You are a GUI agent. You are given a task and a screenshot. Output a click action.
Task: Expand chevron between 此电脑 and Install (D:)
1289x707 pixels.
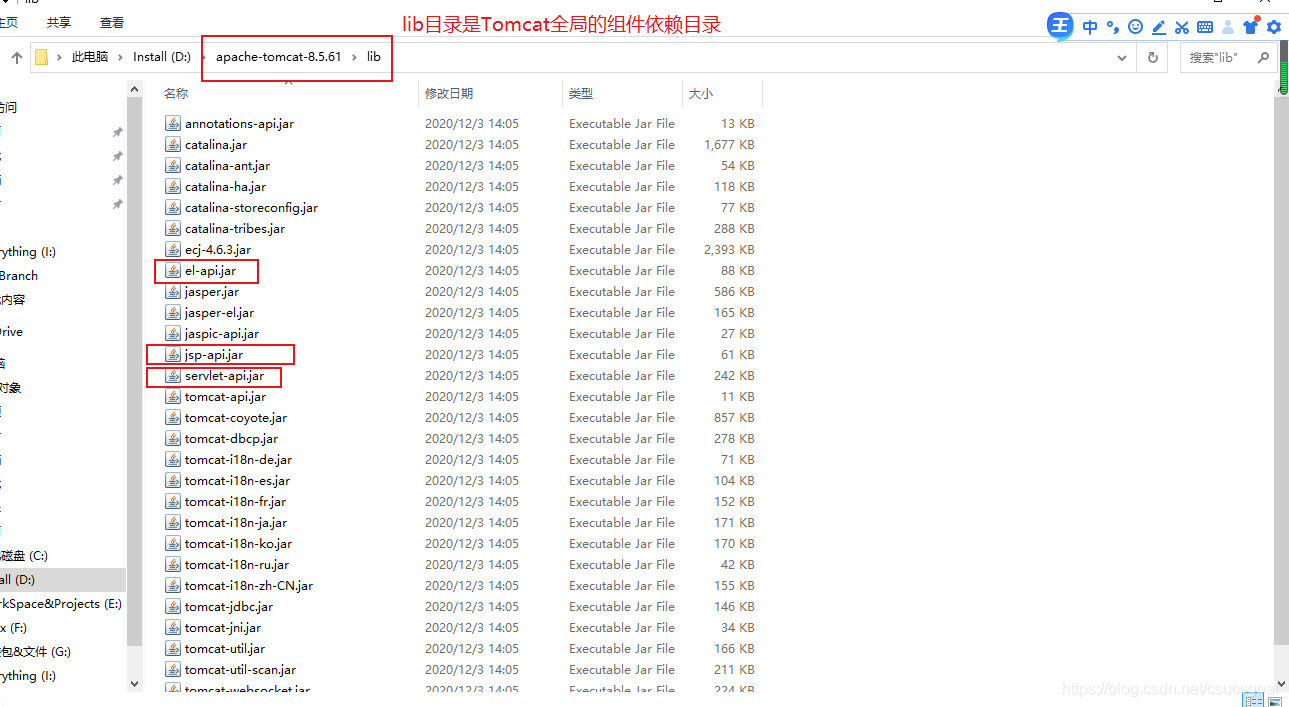[x=120, y=58]
